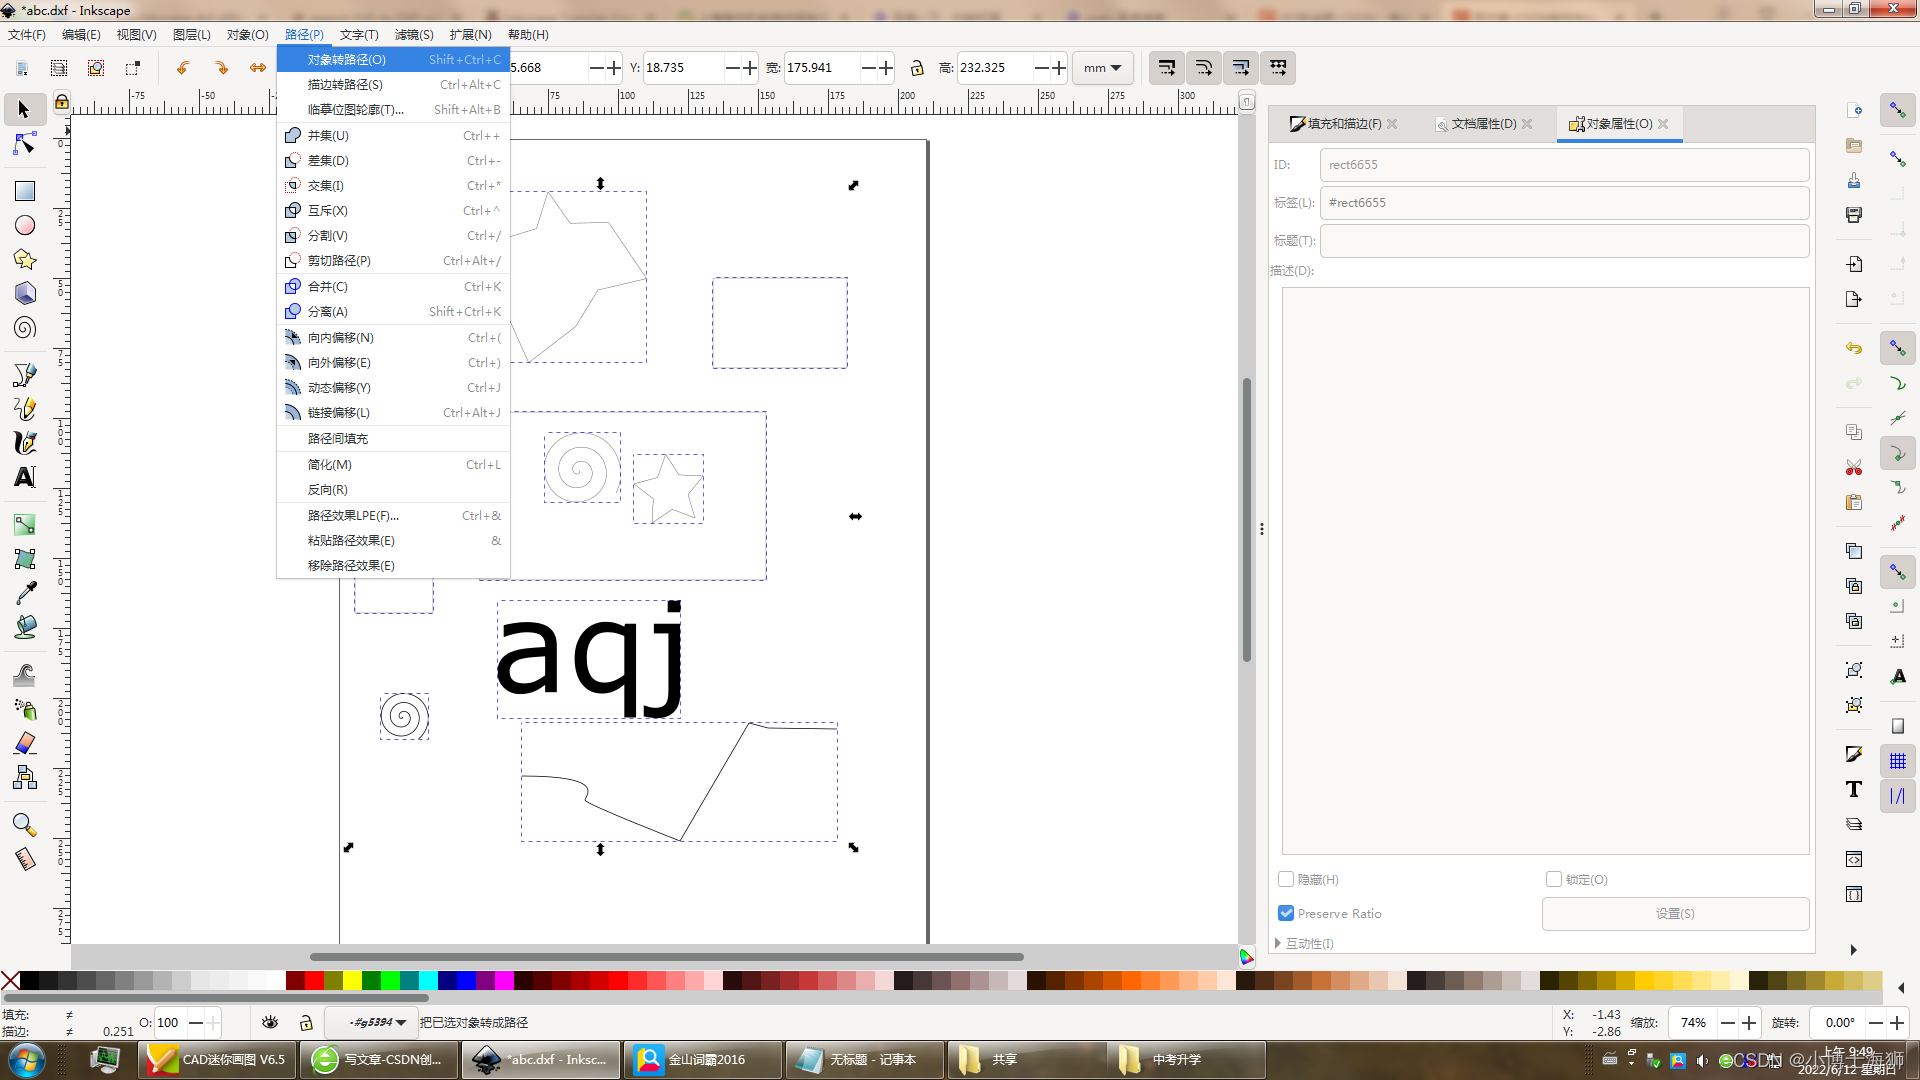This screenshot has width=1920, height=1080.
Task: Enable the 锁定(O) lock checkbox
Action: 1553,879
